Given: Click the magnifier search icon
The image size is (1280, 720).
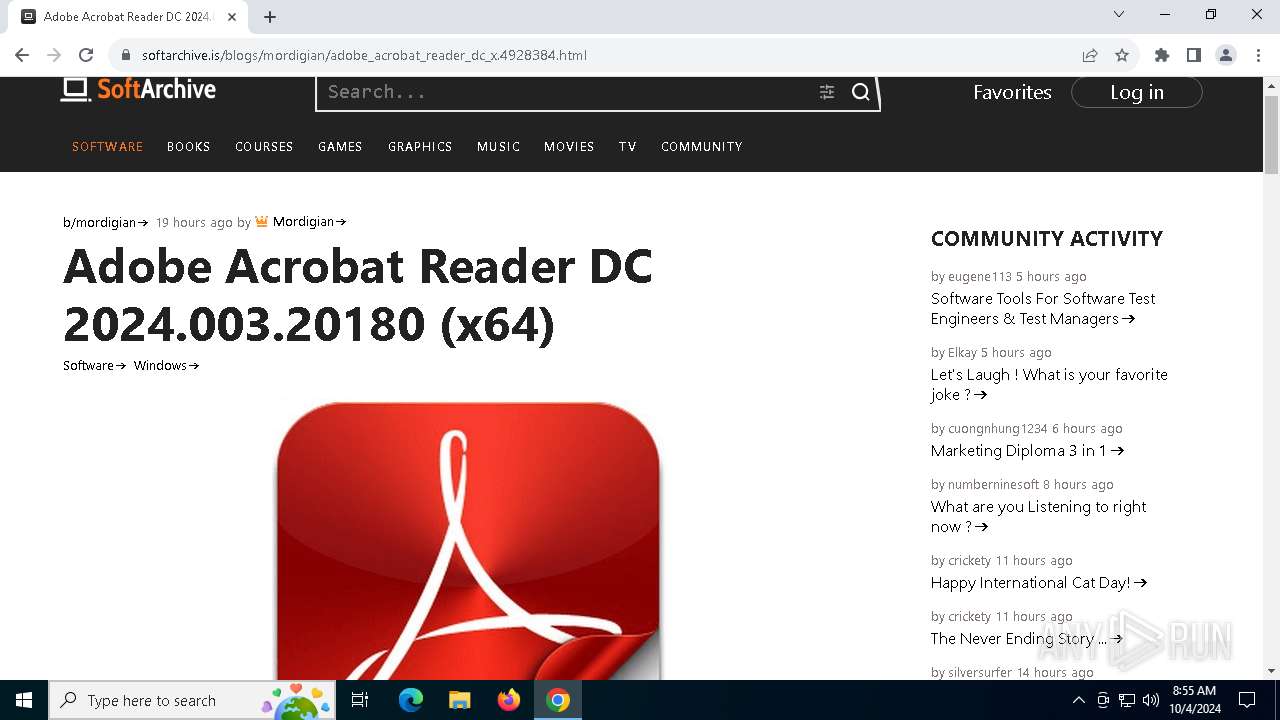Looking at the screenshot, I should pyautogui.click(x=861, y=92).
